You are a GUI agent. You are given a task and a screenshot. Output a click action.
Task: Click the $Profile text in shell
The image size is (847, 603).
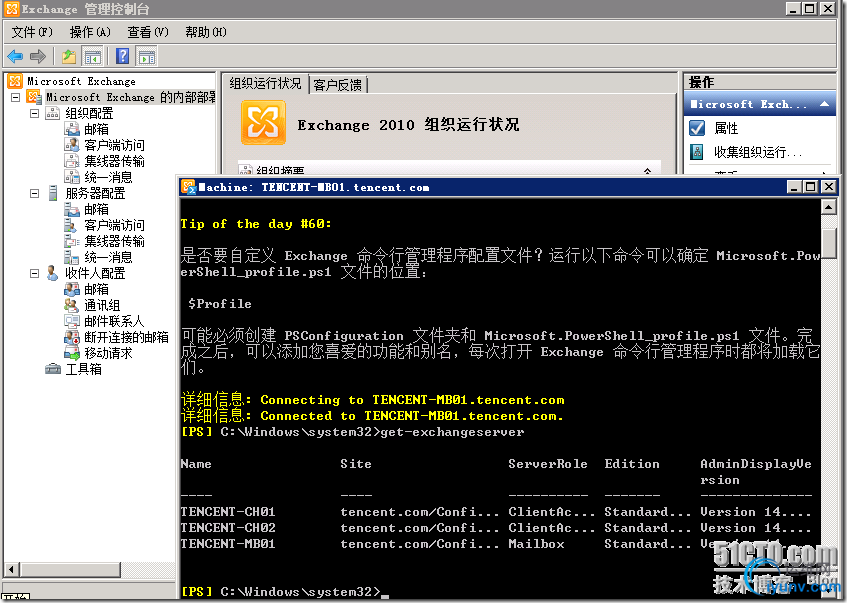(x=220, y=304)
